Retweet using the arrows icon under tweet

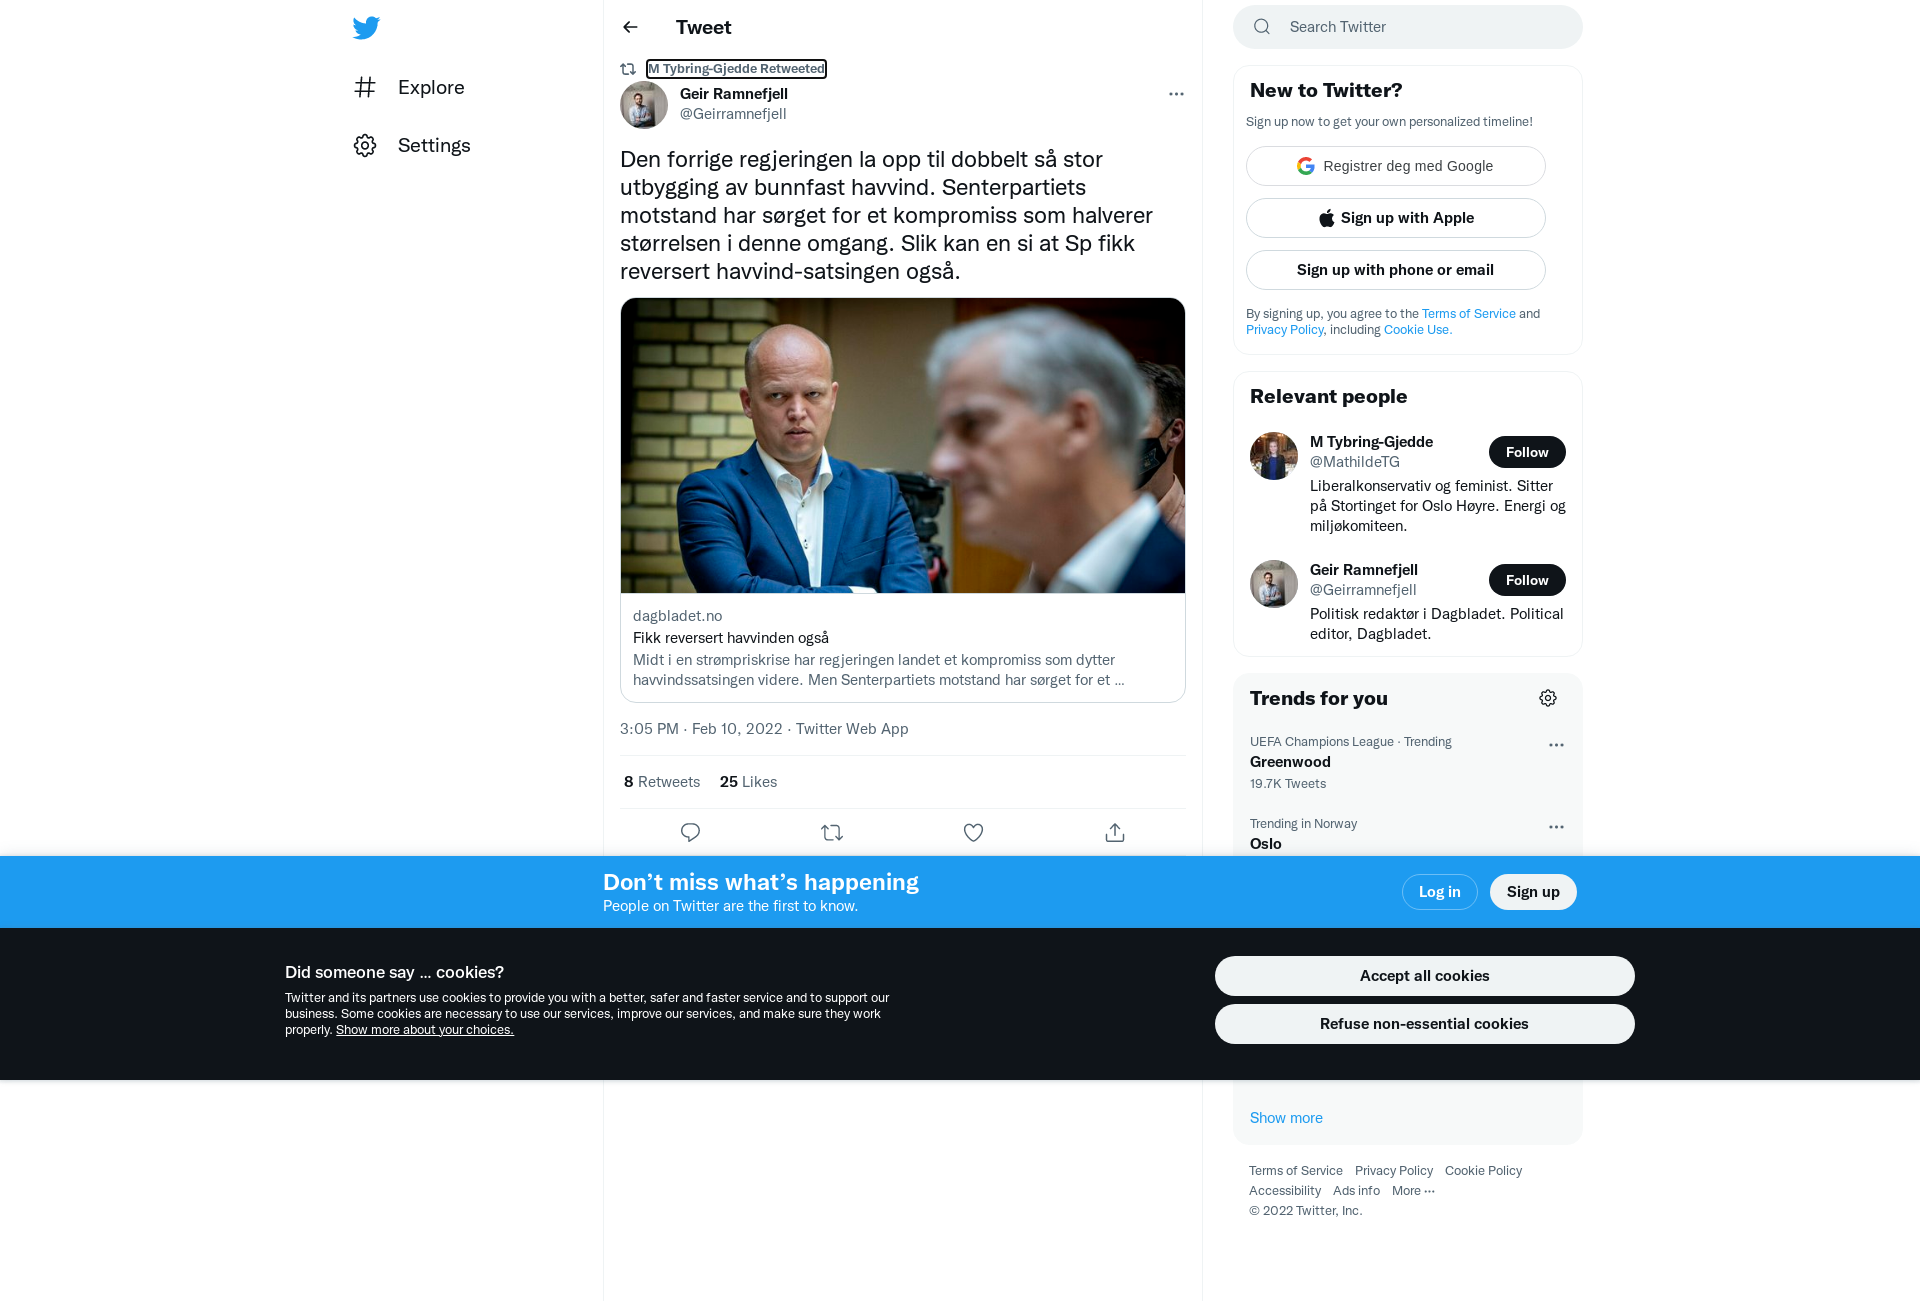tap(832, 832)
